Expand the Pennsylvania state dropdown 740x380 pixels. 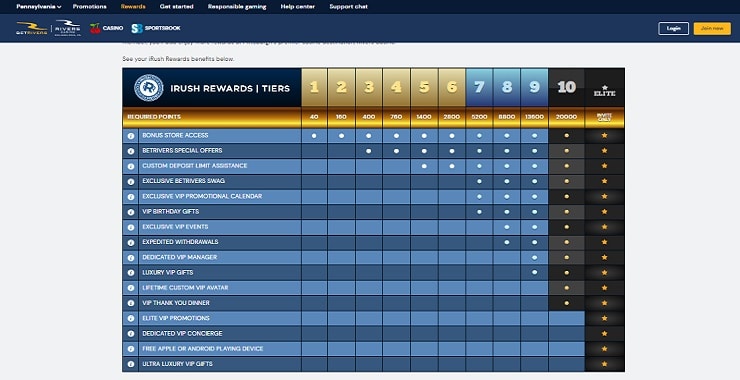[x=39, y=7]
